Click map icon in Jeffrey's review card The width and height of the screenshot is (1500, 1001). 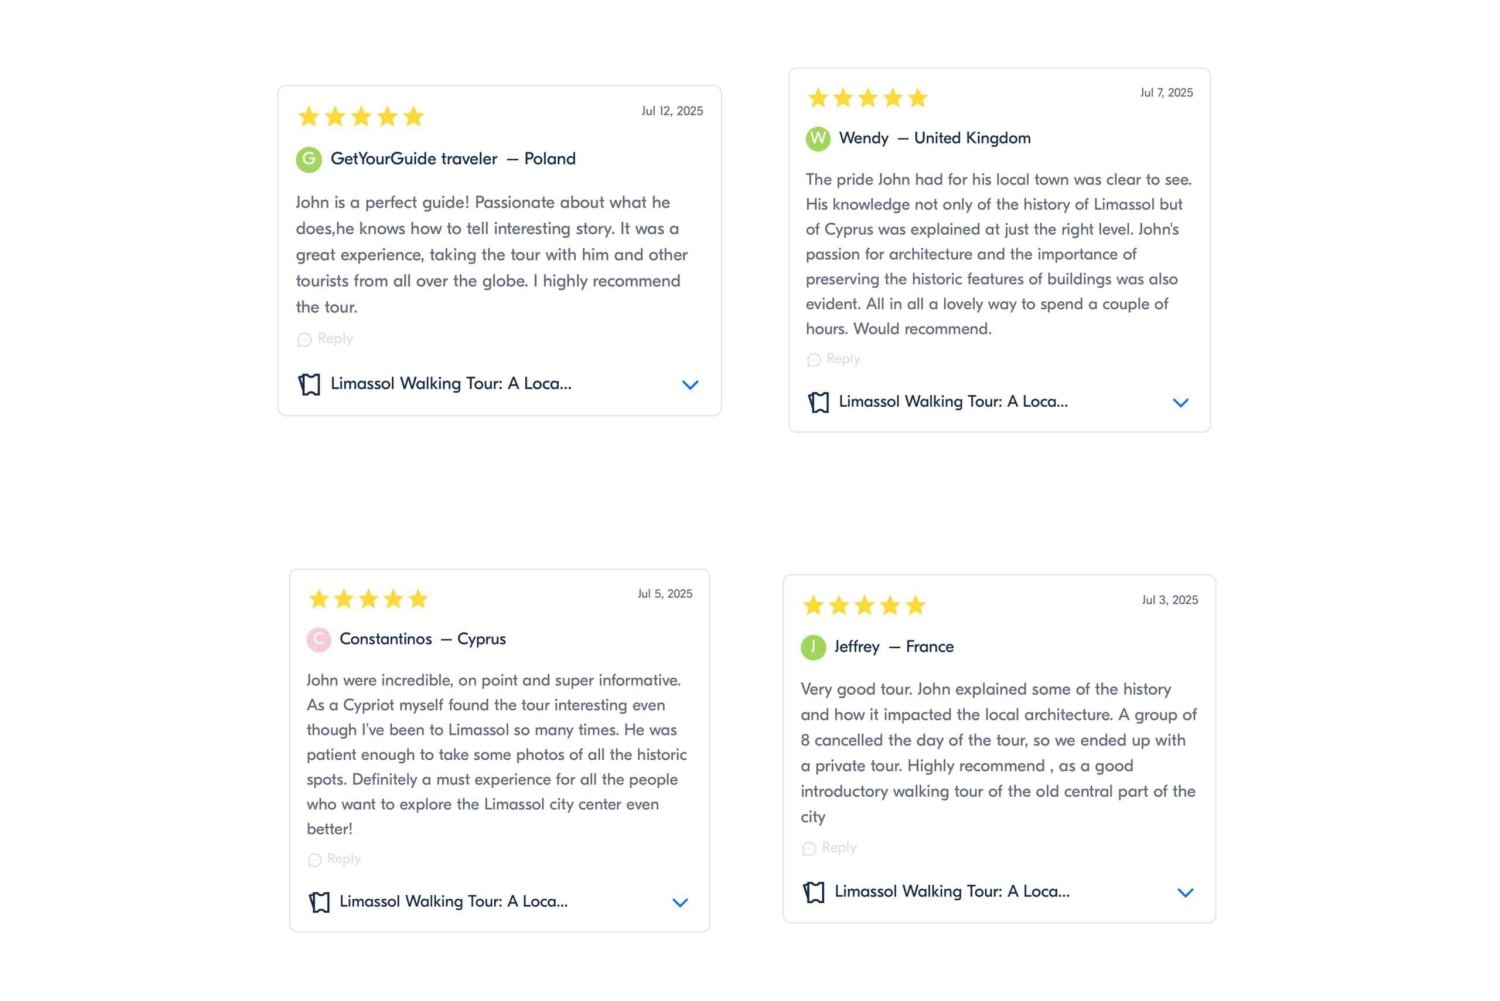click(x=815, y=892)
